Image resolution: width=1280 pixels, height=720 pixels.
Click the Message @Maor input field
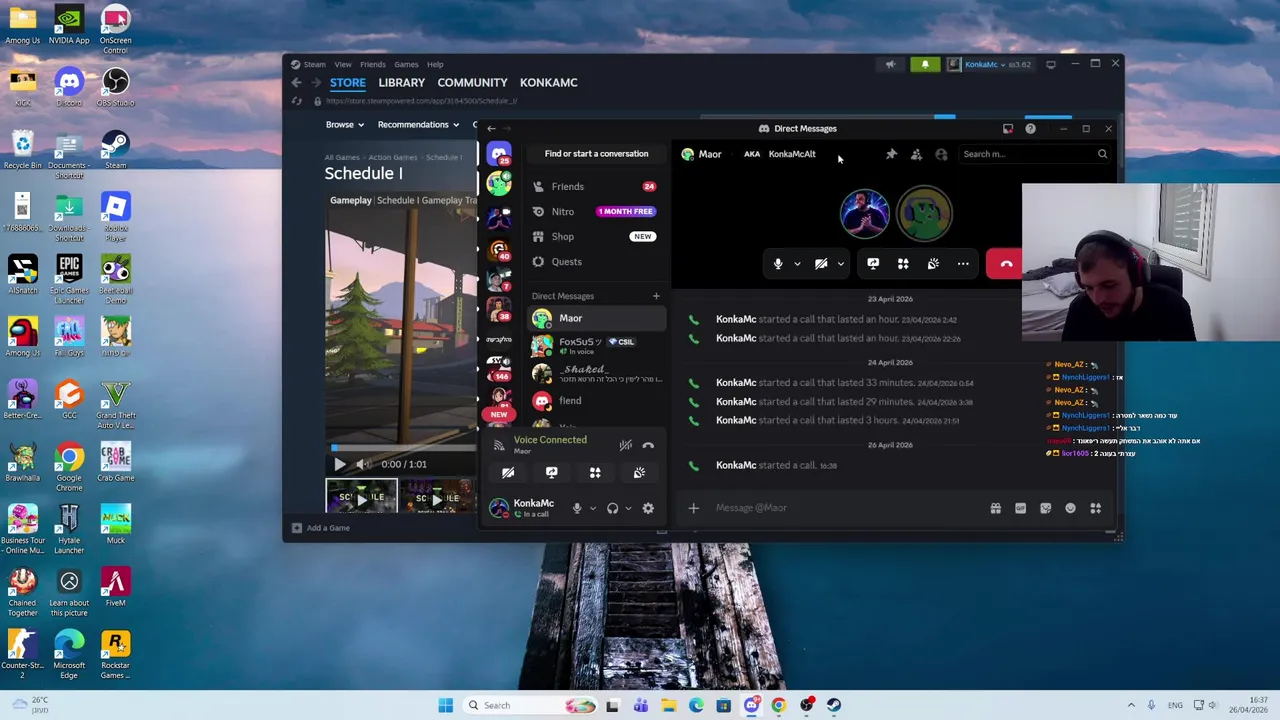click(x=845, y=508)
